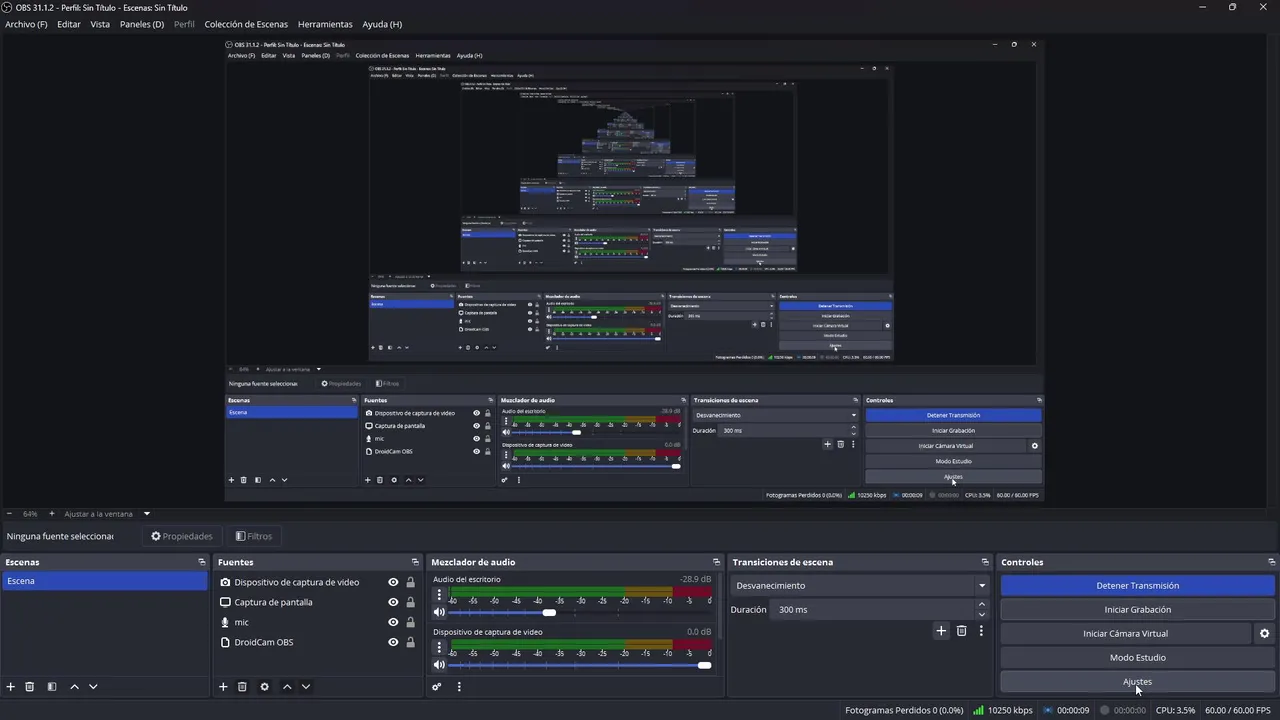
Task: Open the Herramientas menu
Action: coord(325,24)
